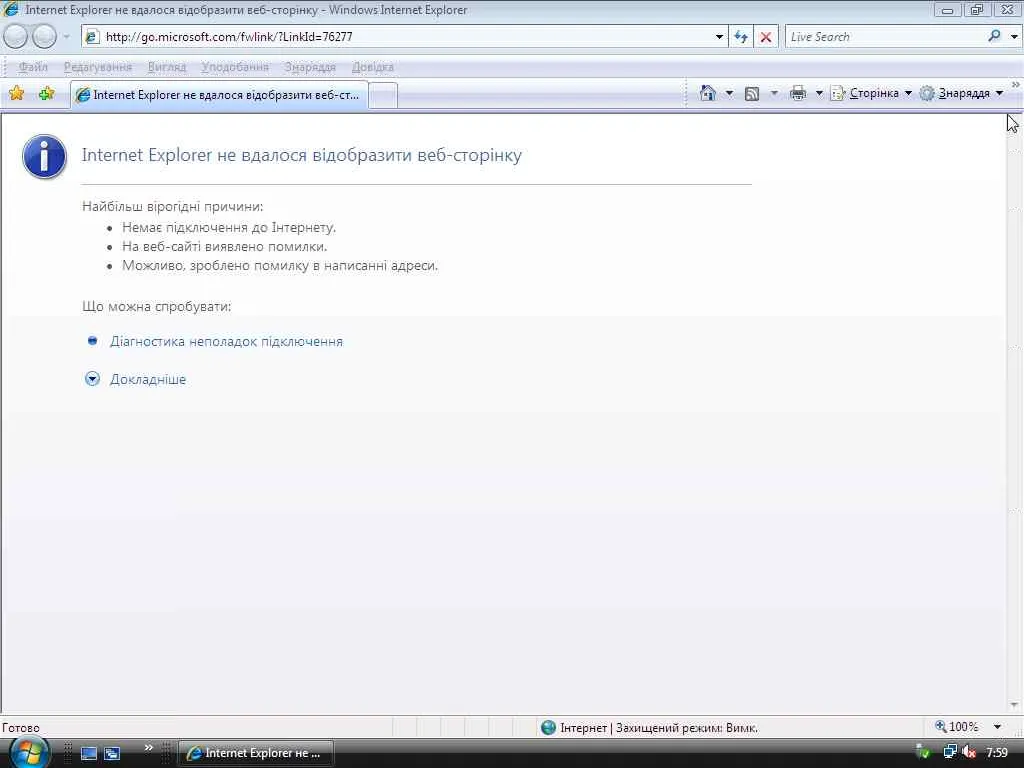Click the Готово status bar text

tap(21, 728)
